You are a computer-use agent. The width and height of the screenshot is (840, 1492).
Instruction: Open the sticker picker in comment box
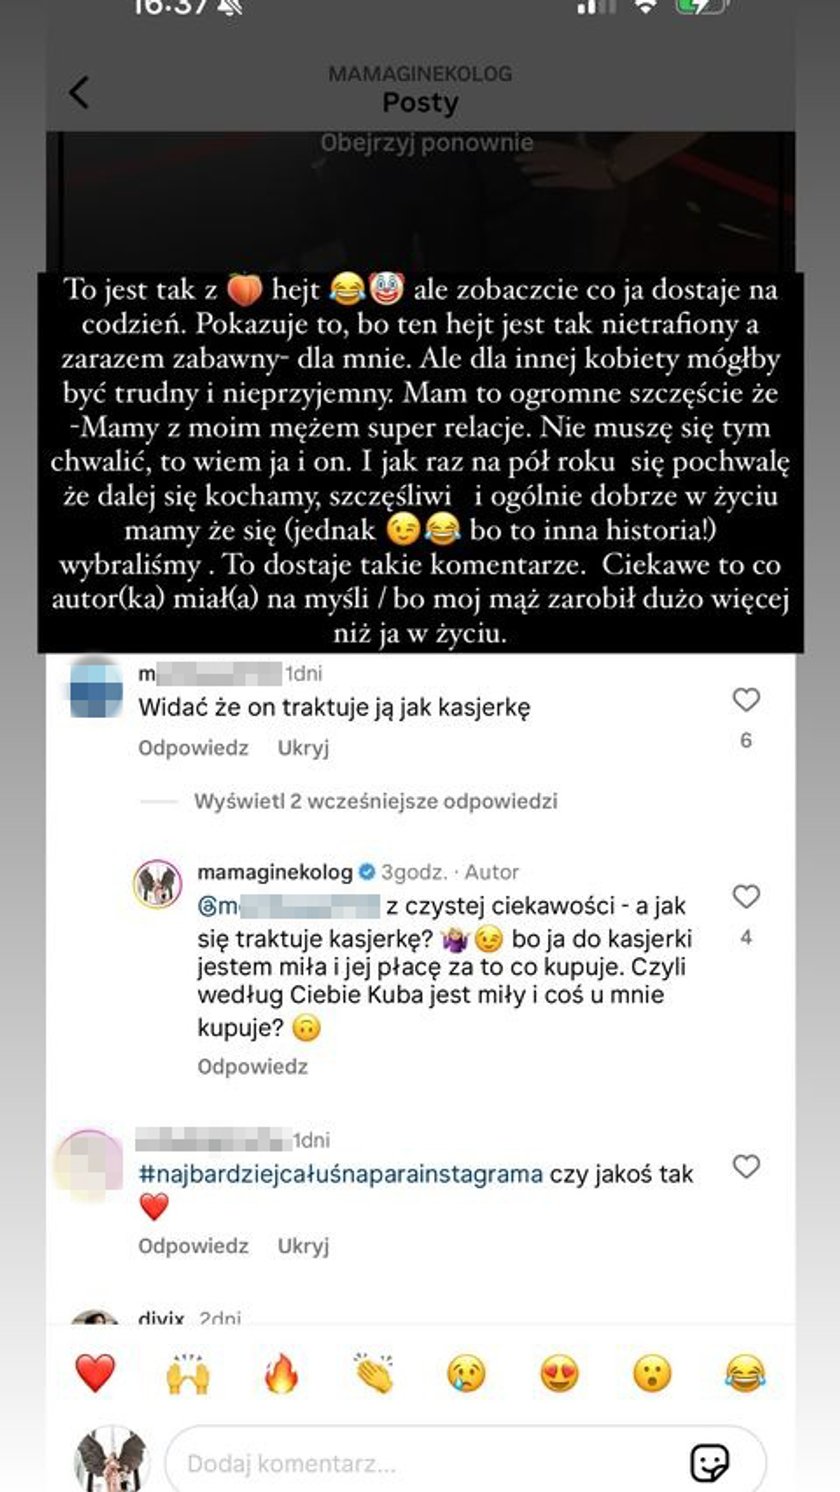709,1464
